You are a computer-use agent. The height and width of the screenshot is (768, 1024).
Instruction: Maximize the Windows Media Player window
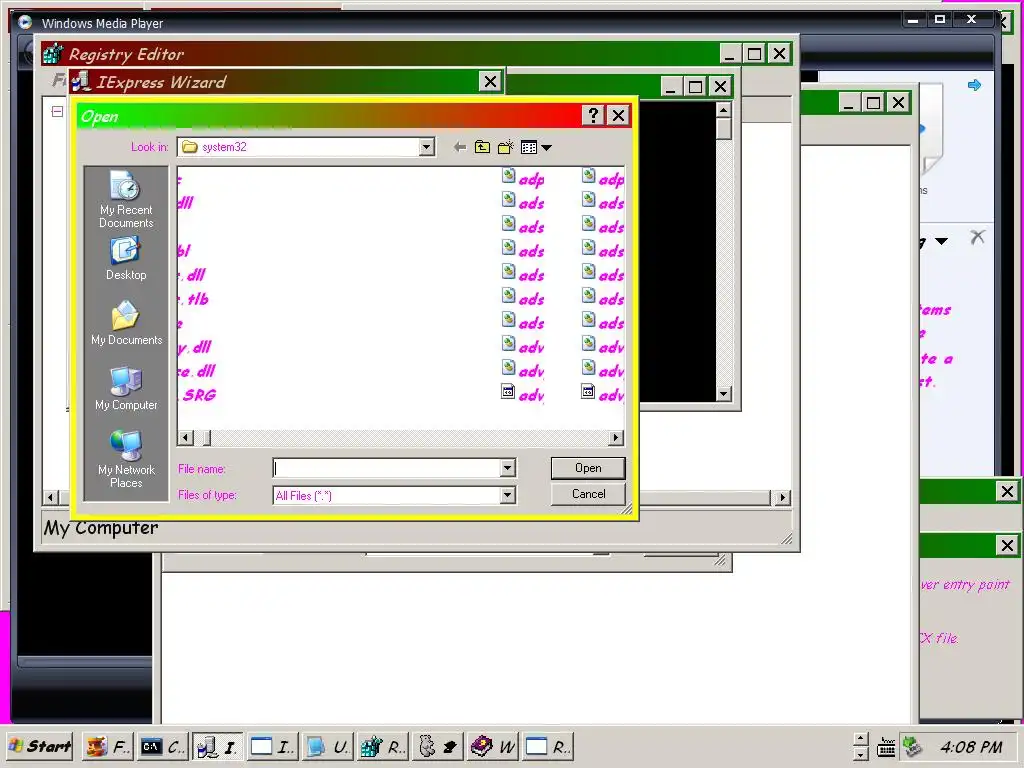pos(940,20)
